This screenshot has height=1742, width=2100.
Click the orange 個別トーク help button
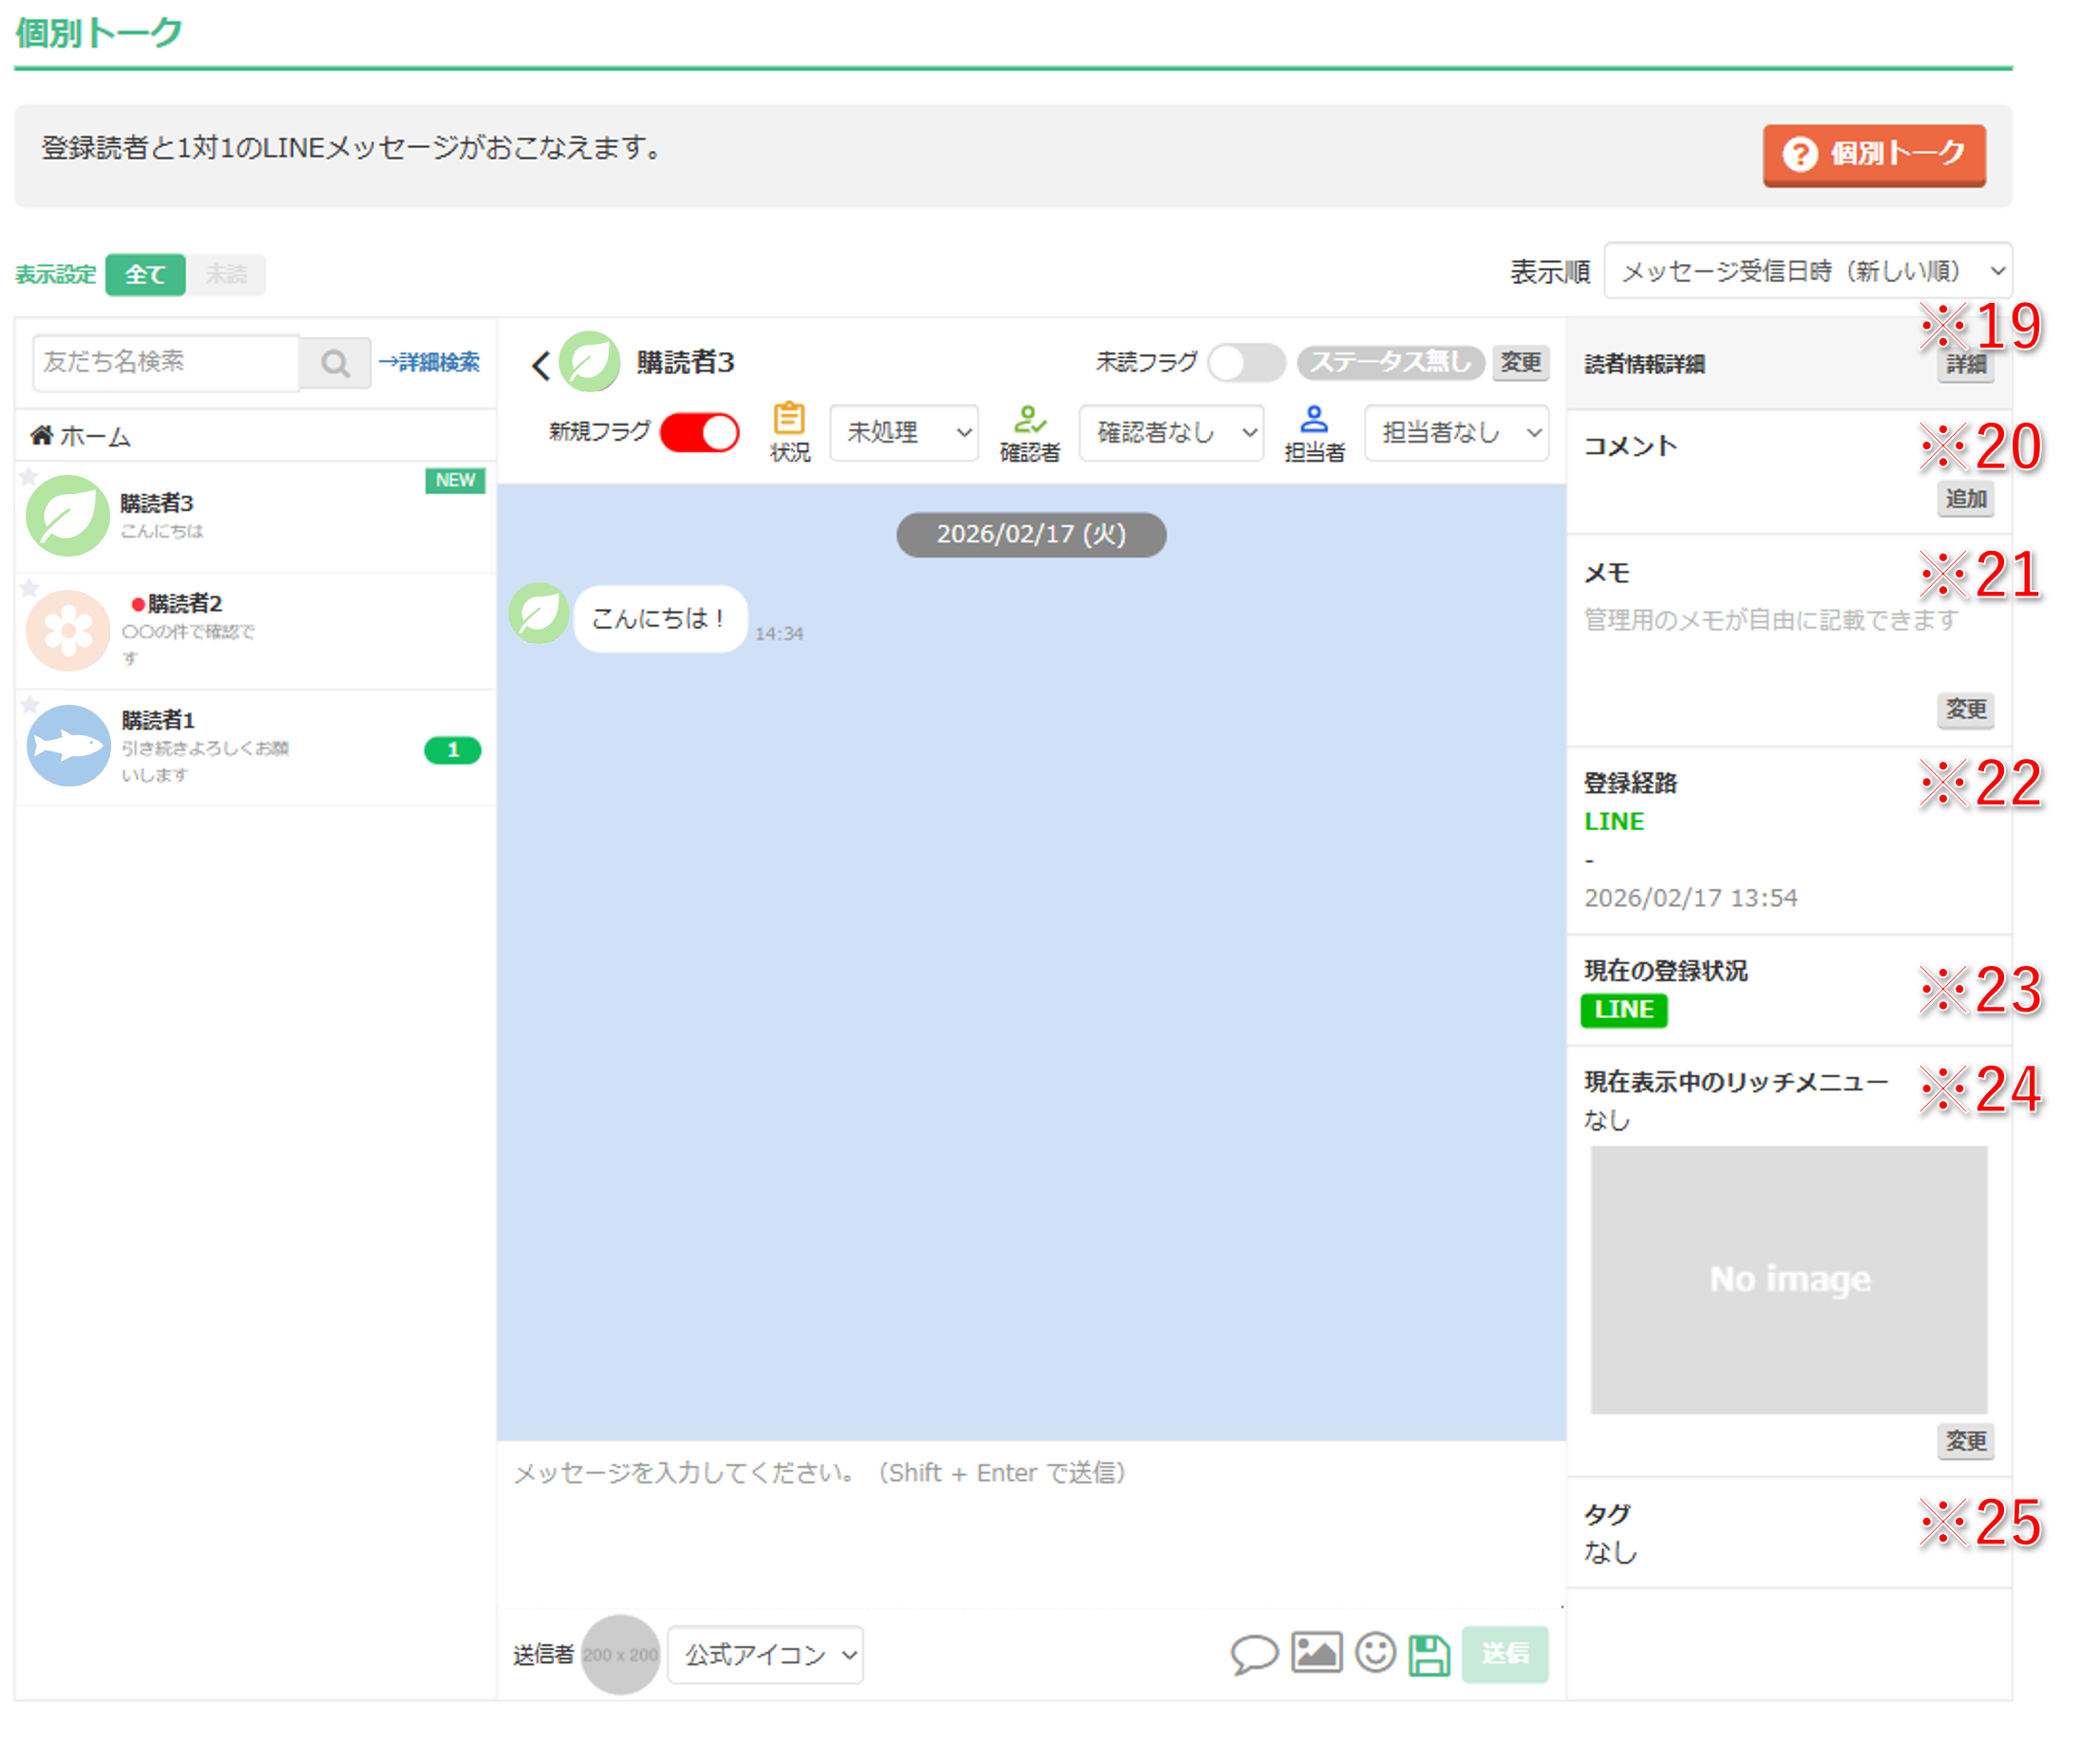(1873, 154)
